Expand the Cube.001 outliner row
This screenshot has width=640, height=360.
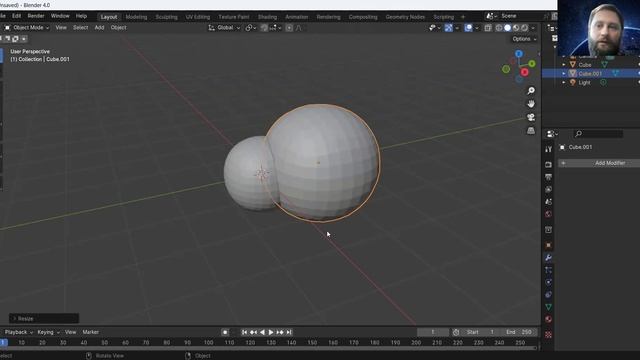(564, 73)
